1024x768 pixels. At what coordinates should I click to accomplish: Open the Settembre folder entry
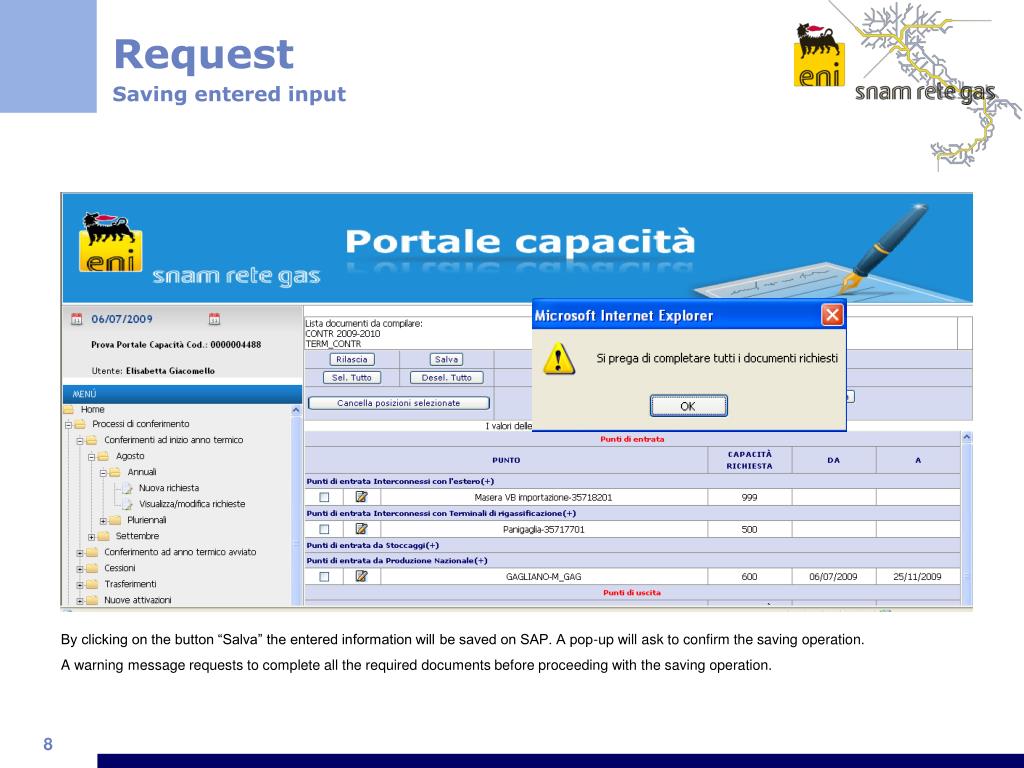click(x=137, y=536)
